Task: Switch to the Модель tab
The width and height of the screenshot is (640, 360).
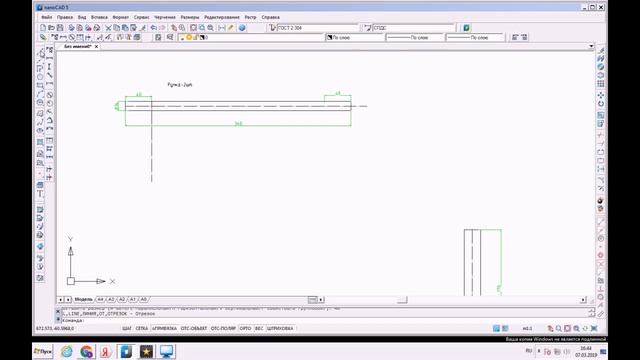Action: pyautogui.click(x=84, y=300)
